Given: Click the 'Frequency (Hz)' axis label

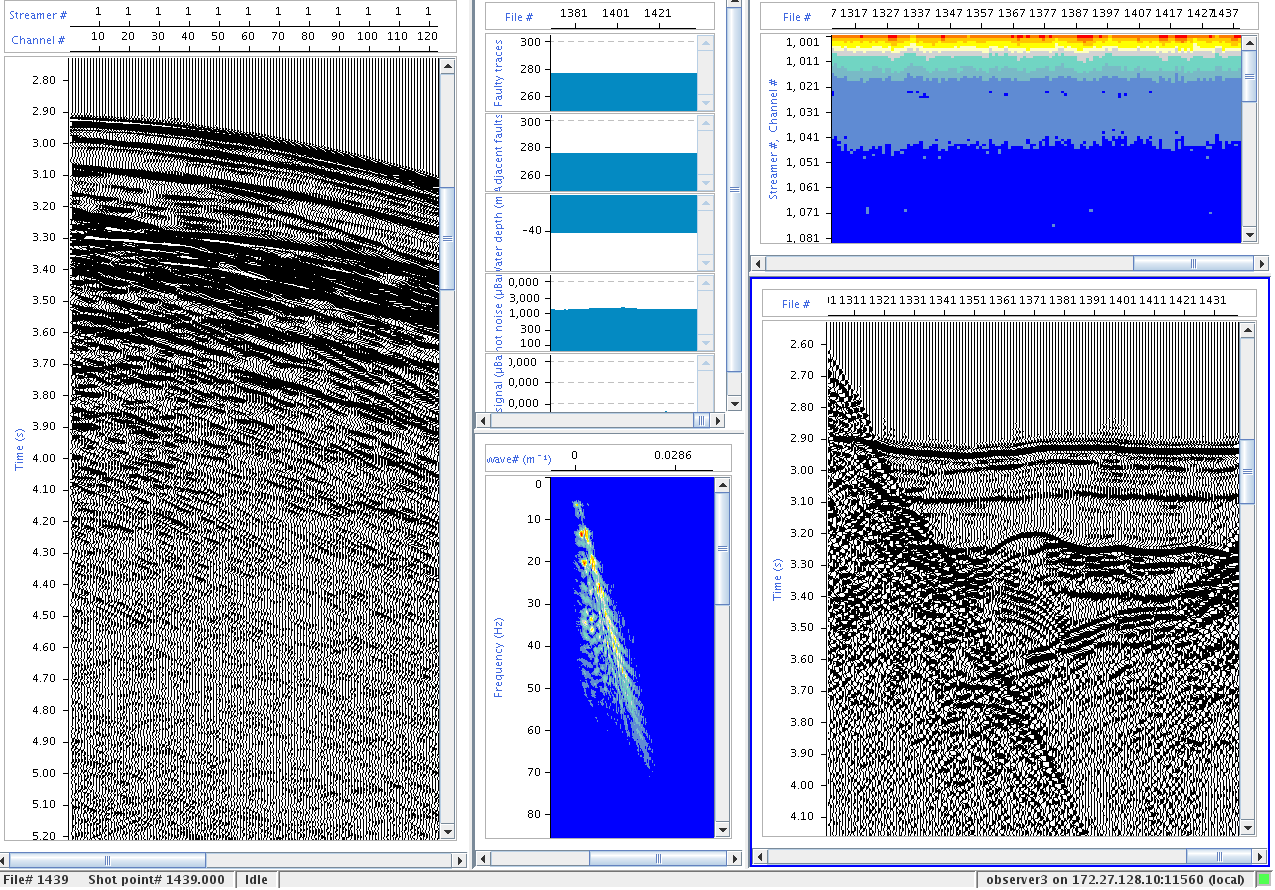Looking at the screenshot, I should [x=498, y=656].
